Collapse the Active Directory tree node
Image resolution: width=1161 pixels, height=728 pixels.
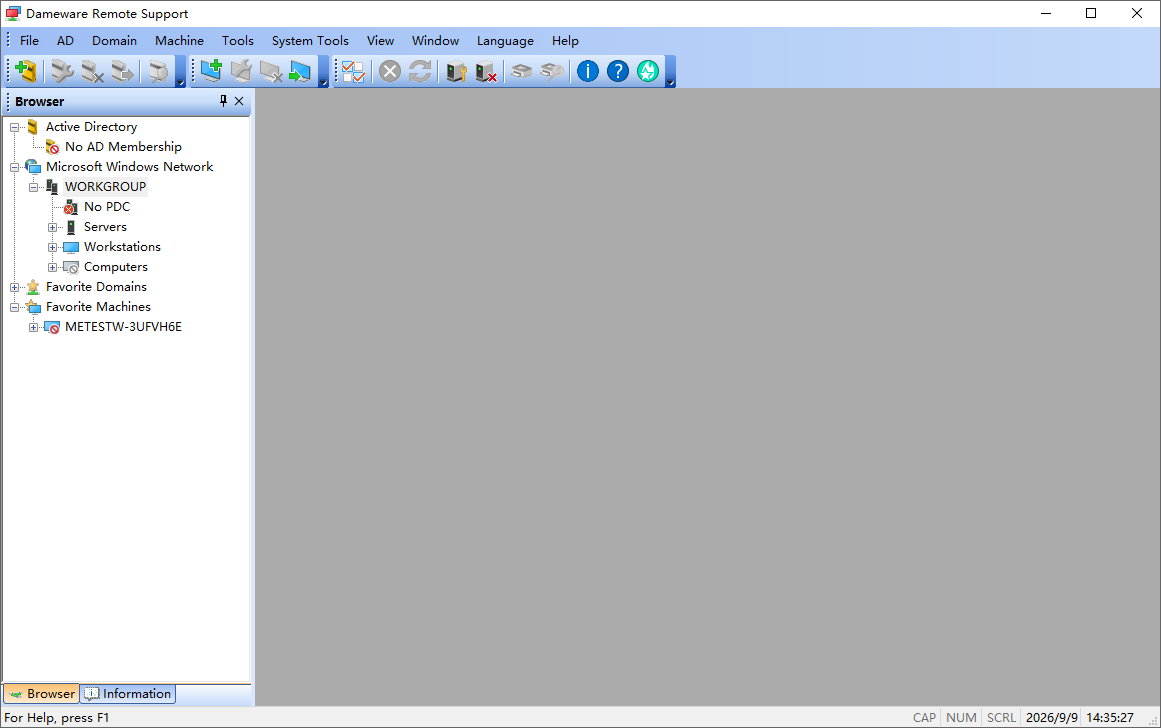pos(14,127)
